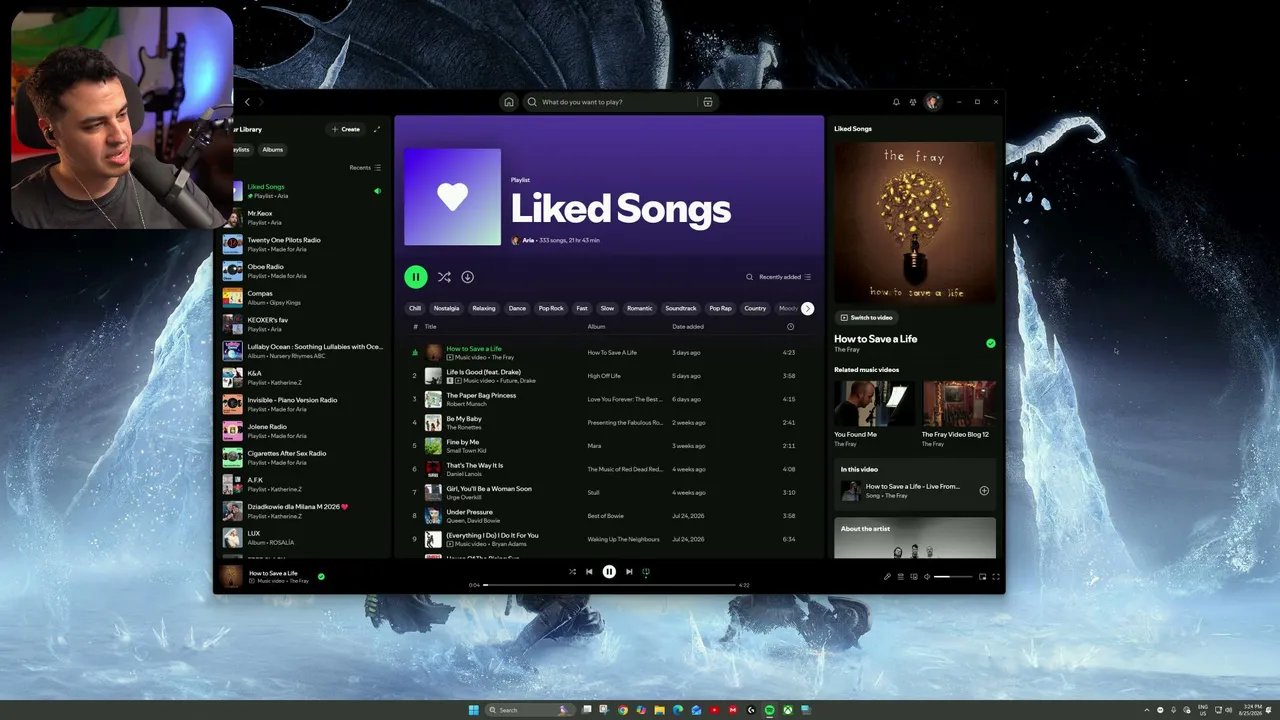Open The Fray Video Blog 12 thumbnail
1280x720 pixels.
pos(959,404)
